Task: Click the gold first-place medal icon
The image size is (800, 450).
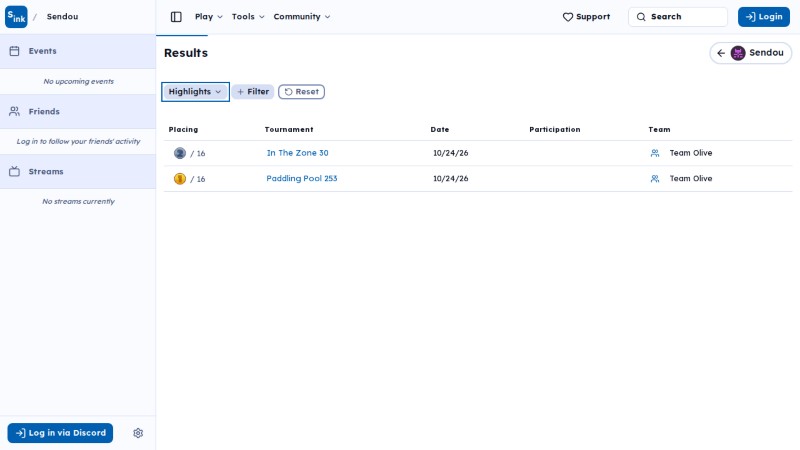Action: click(x=180, y=179)
